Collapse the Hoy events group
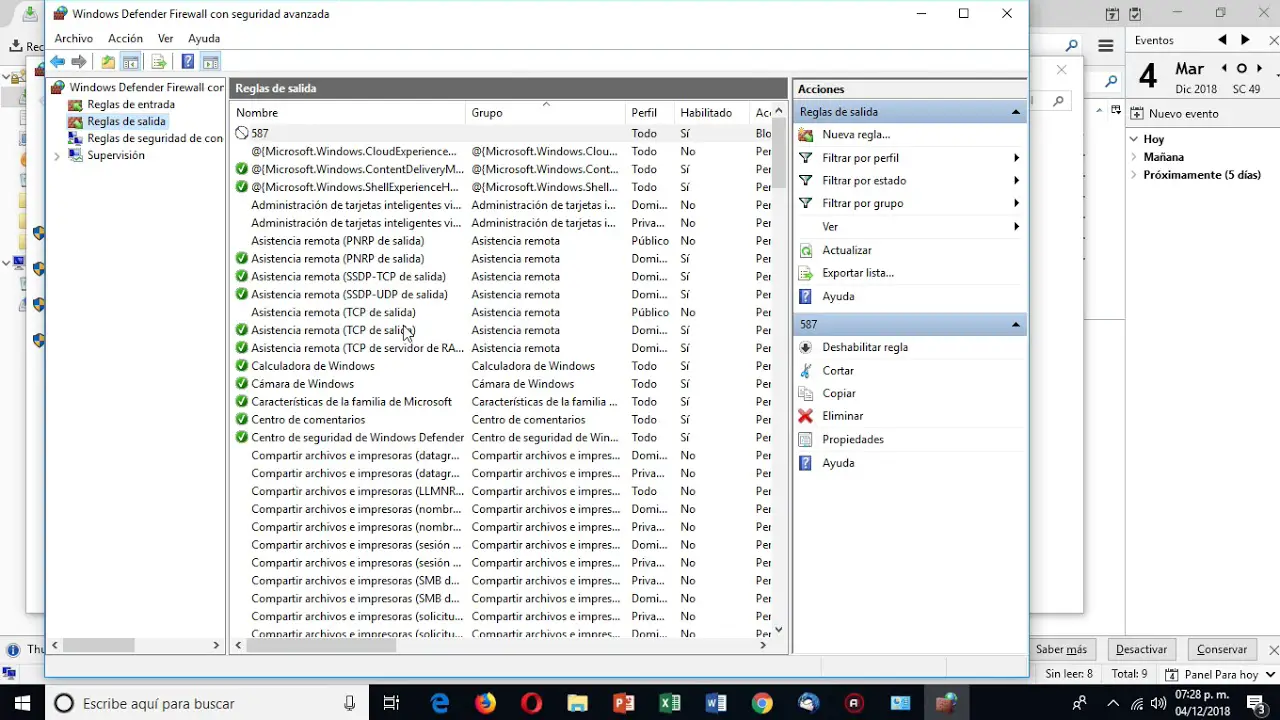This screenshot has height=720, width=1280. (x=1134, y=140)
